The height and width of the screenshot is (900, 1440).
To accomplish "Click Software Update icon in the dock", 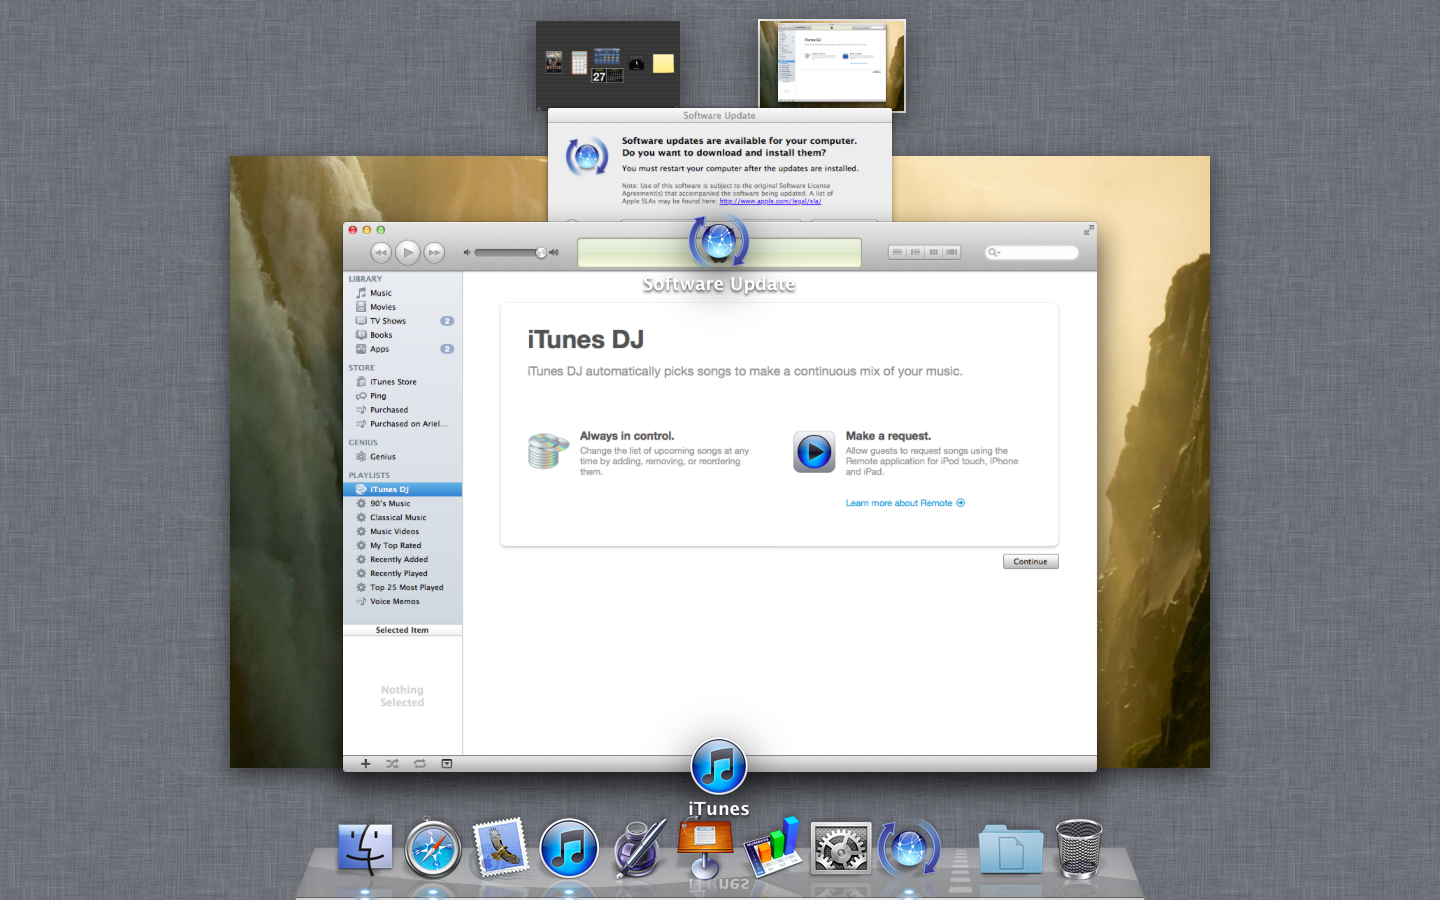I will [x=909, y=849].
